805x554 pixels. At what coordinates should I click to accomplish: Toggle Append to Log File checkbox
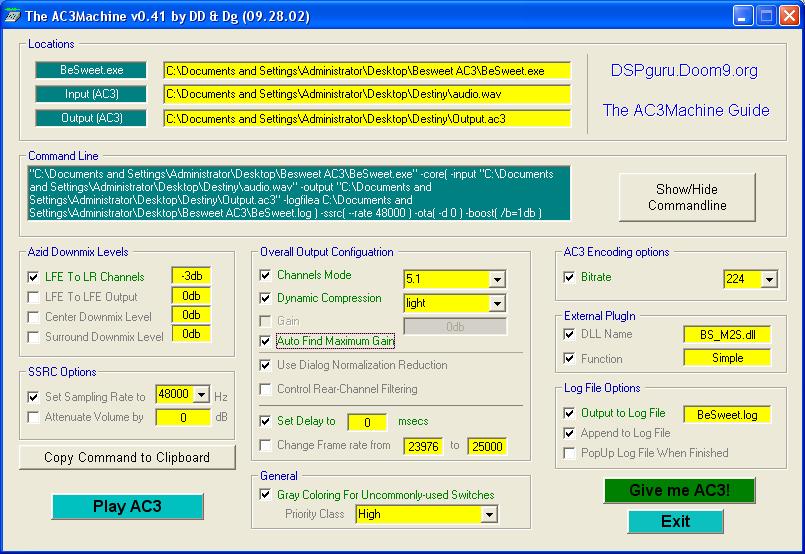(x=569, y=433)
